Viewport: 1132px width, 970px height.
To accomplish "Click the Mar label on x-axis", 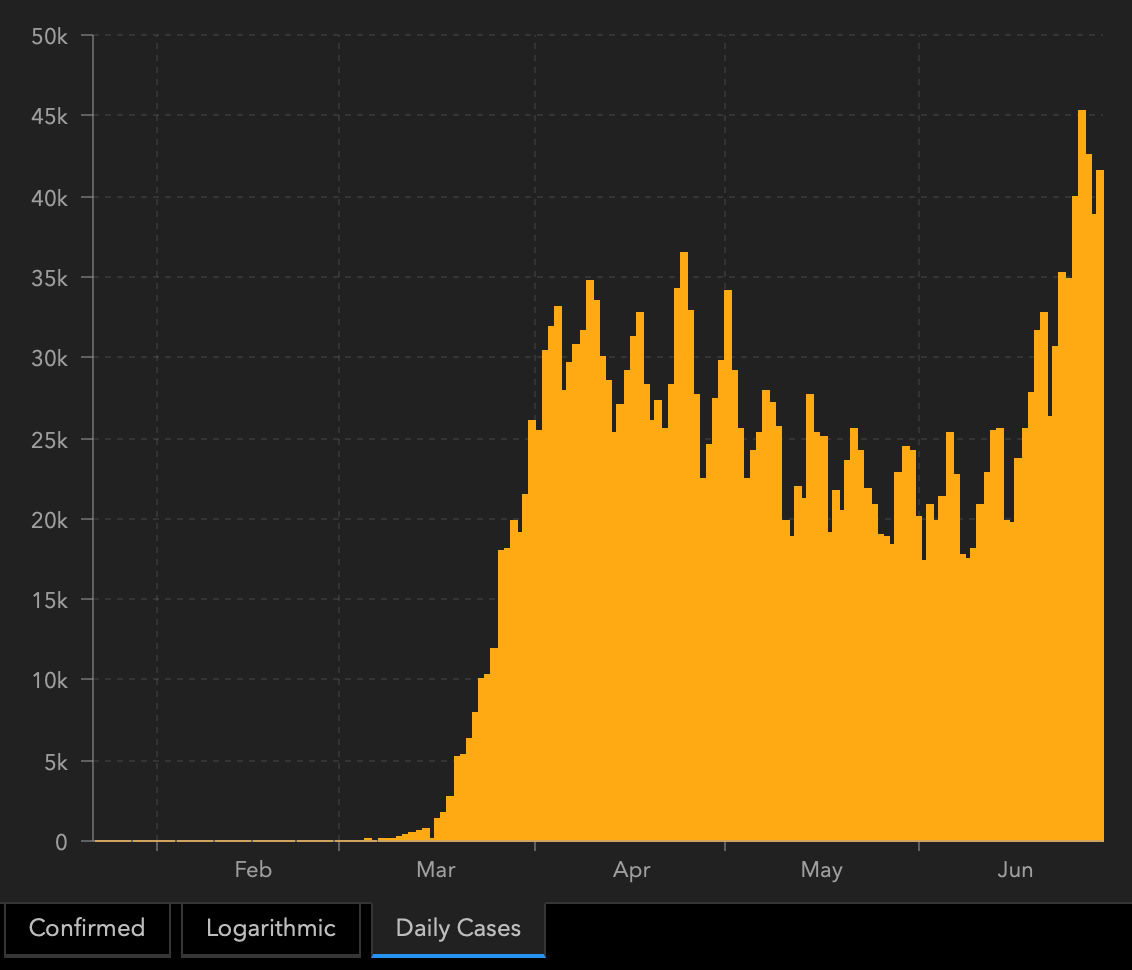I will (x=436, y=870).
